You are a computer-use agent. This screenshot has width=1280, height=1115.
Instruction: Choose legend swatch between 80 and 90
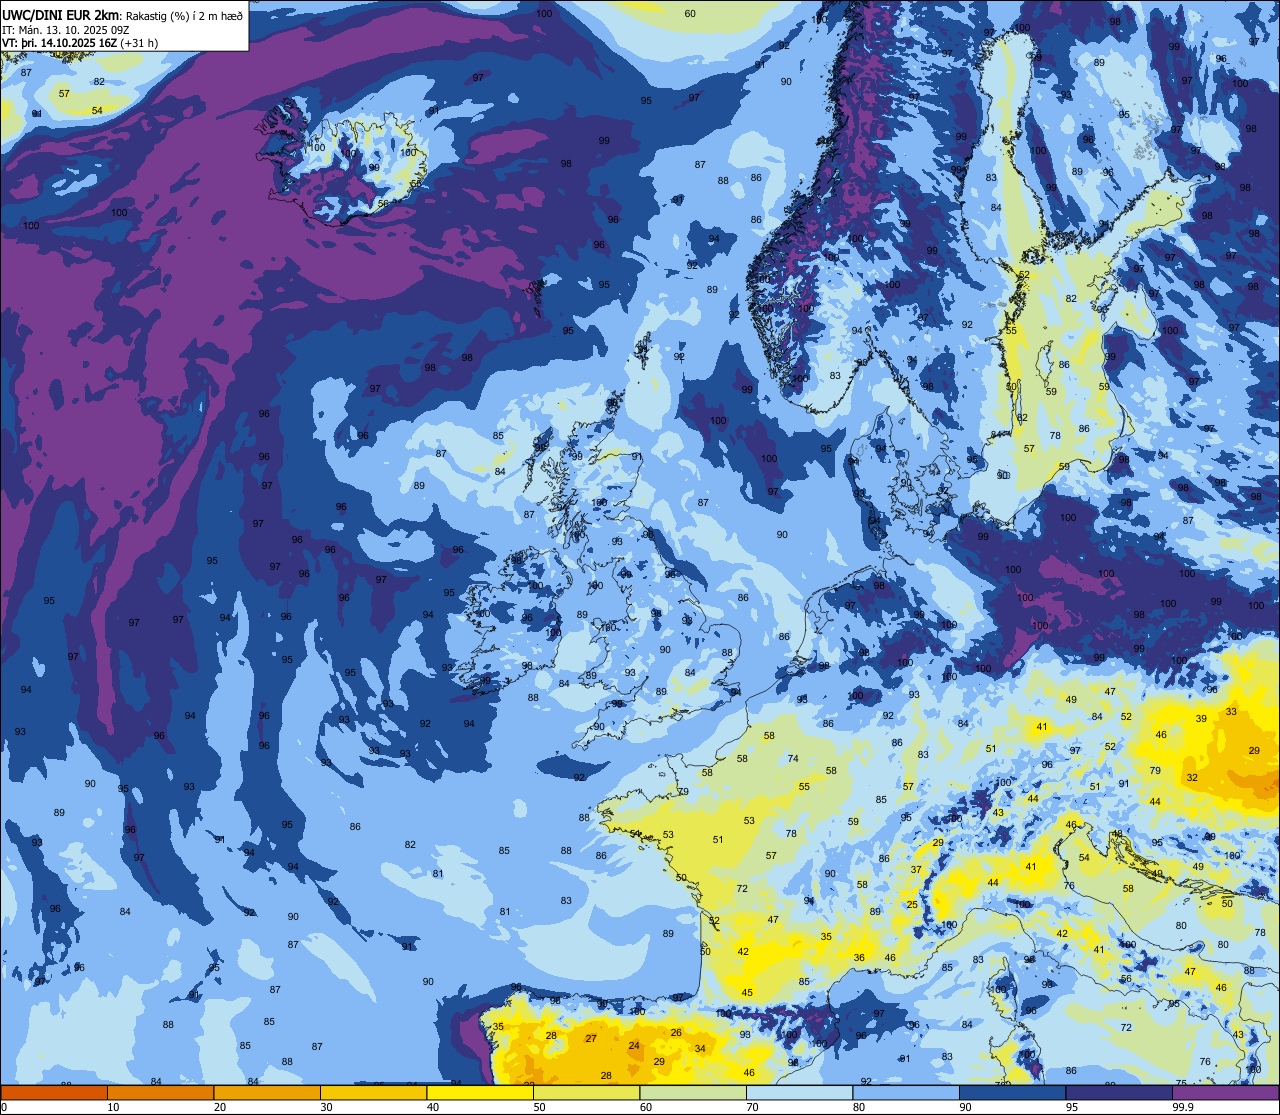pyautogui.click(x=906, y=1092)
